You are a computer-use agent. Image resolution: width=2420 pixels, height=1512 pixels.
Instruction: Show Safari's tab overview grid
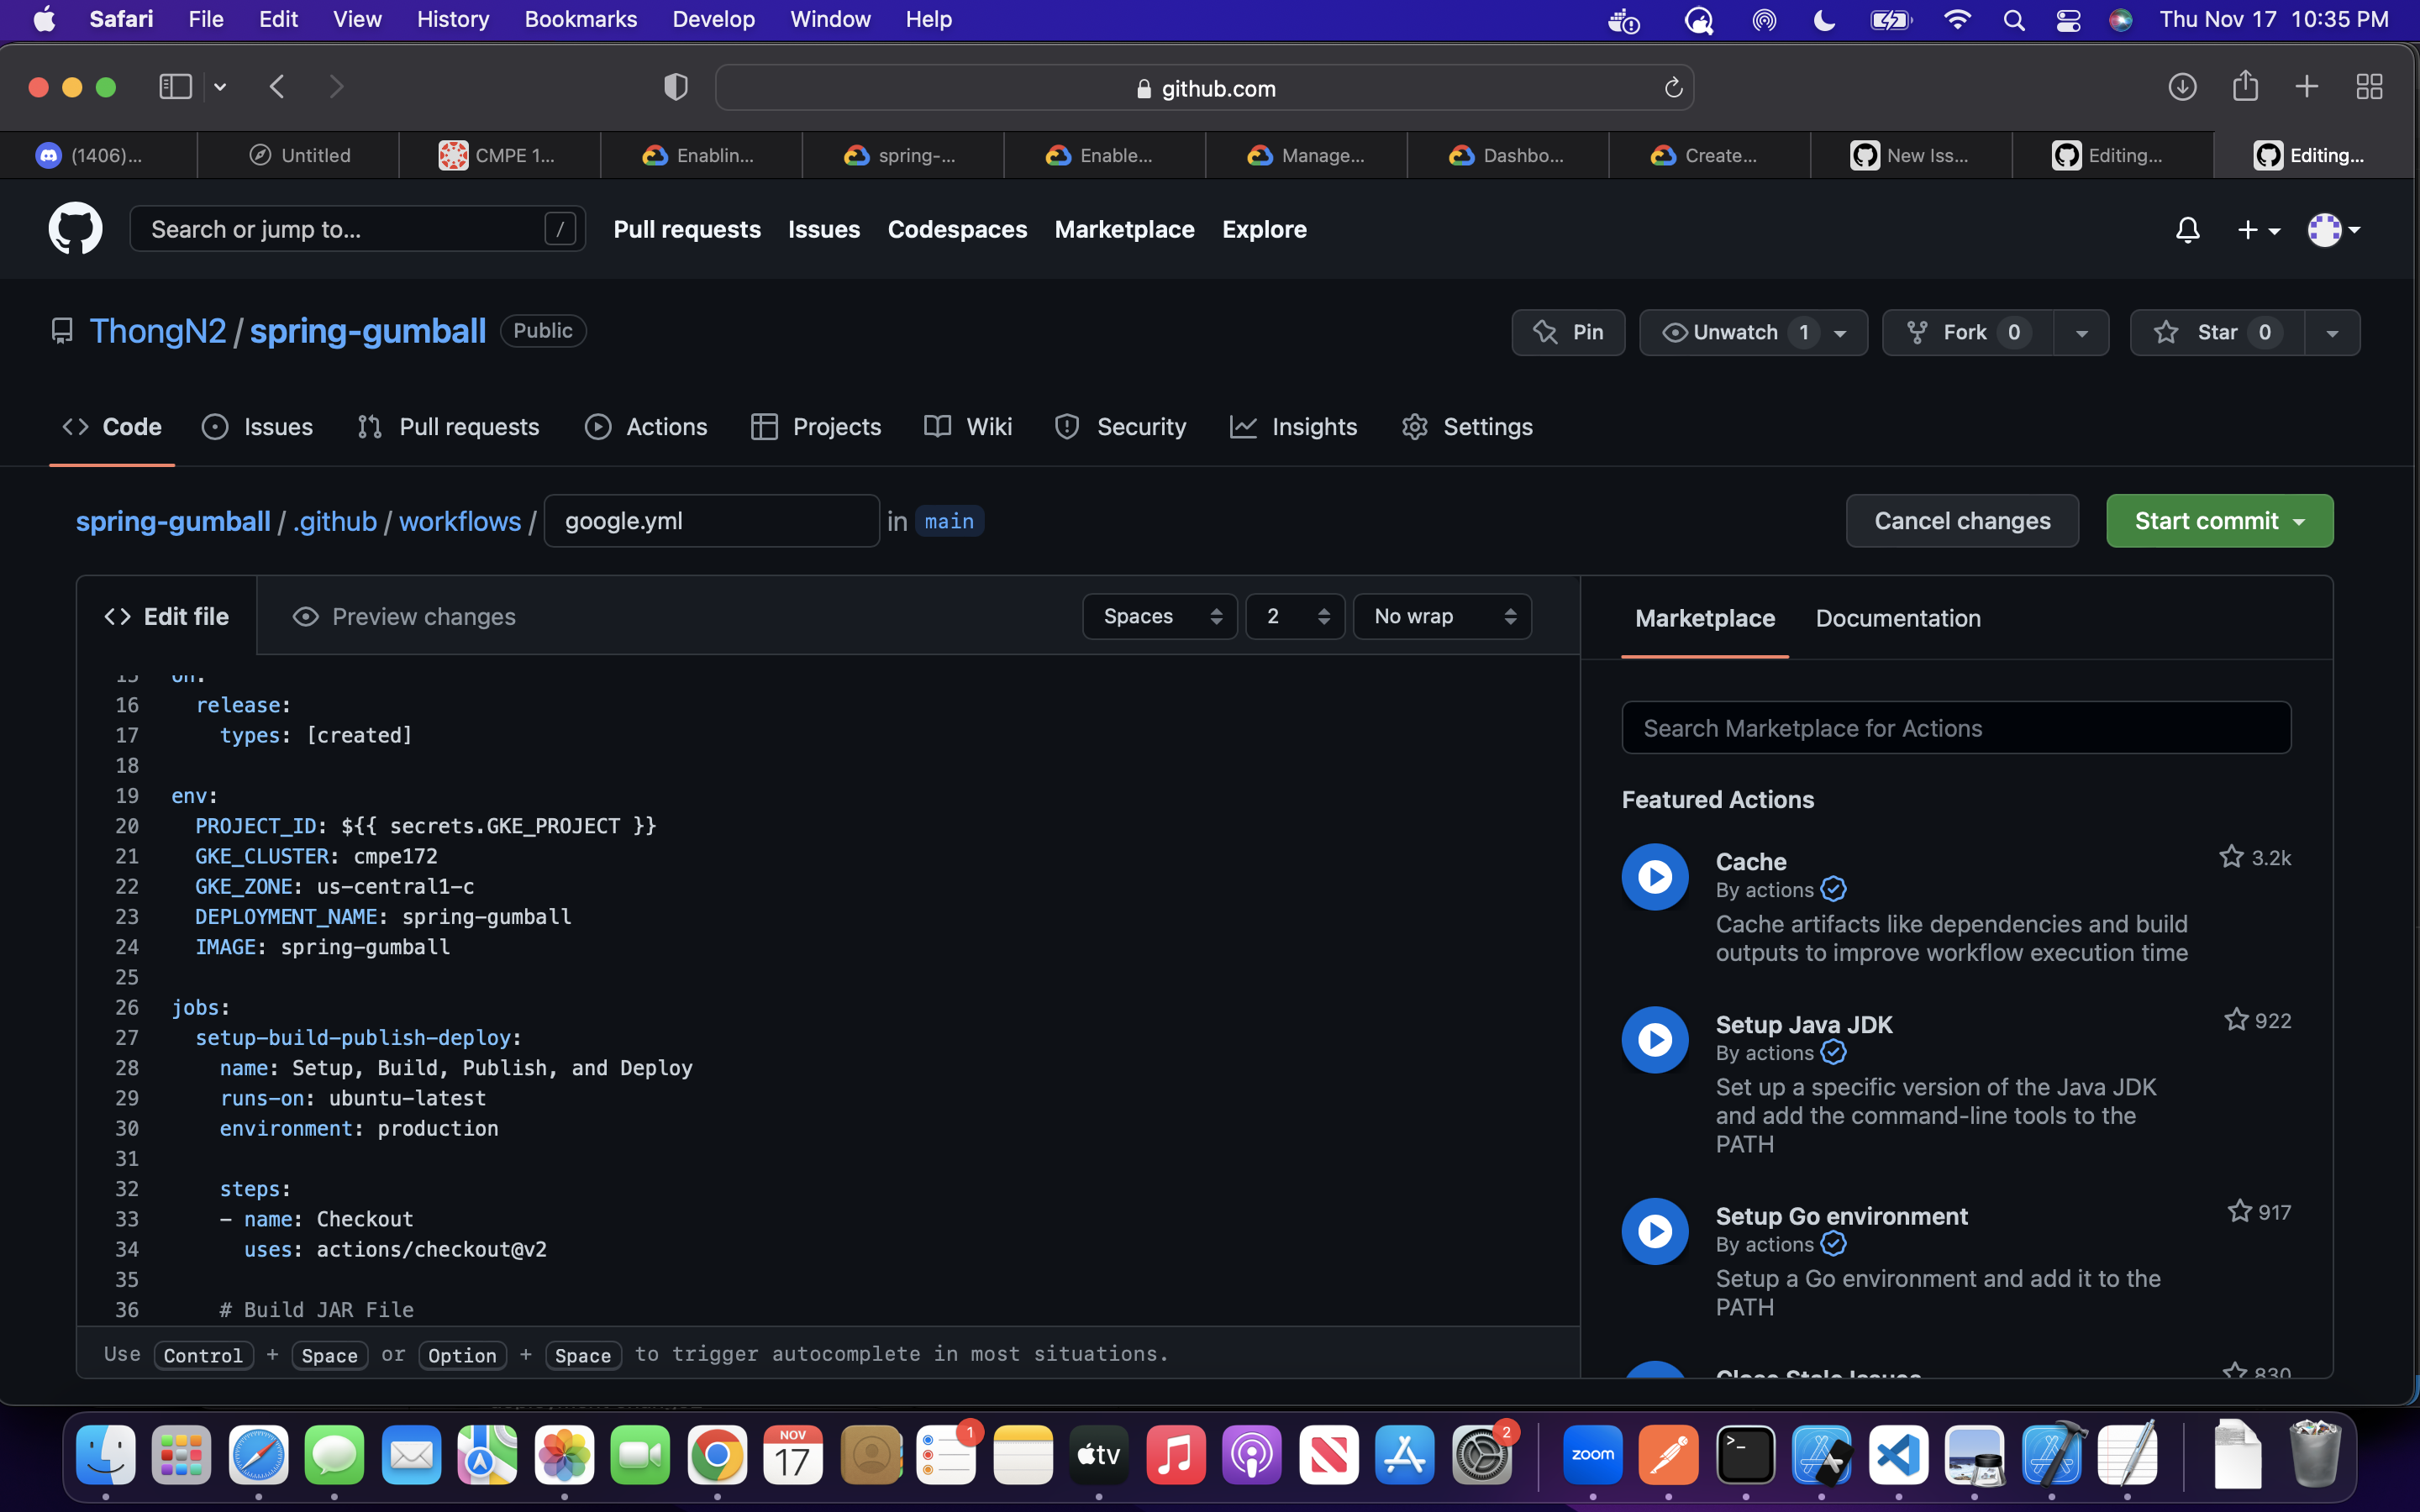coord(2369,87)
